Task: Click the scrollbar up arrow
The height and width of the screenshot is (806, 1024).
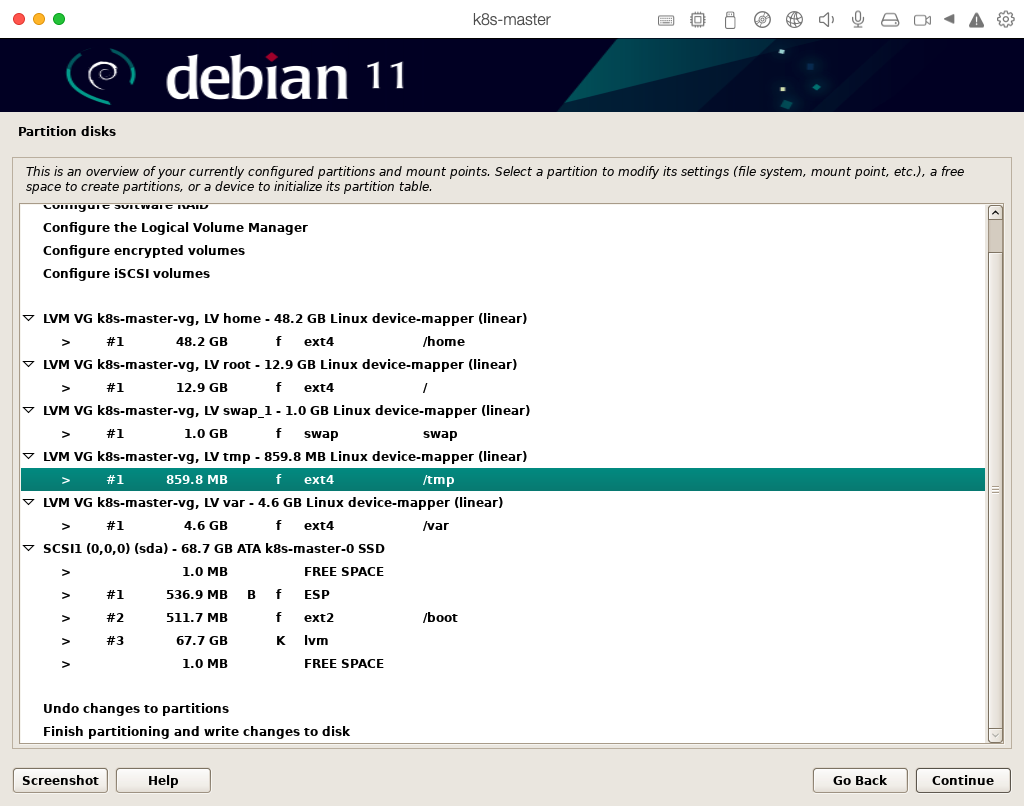Action: [x=995, y=212]
